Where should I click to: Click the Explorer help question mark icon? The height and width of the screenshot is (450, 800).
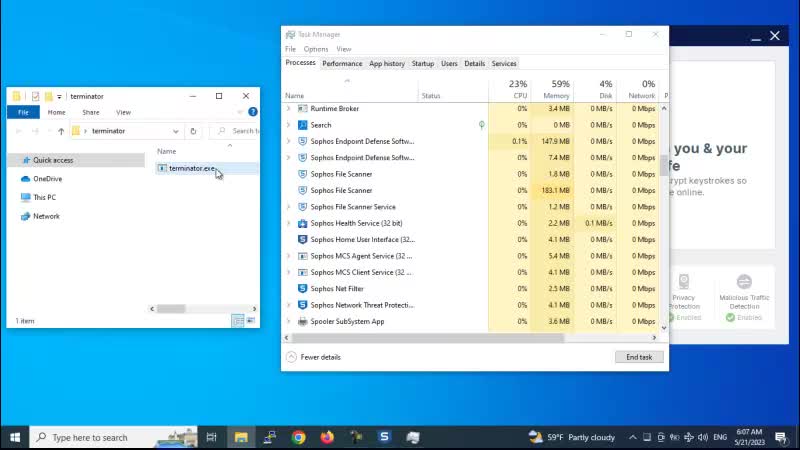pyautogui.click(x=253, y=112)
